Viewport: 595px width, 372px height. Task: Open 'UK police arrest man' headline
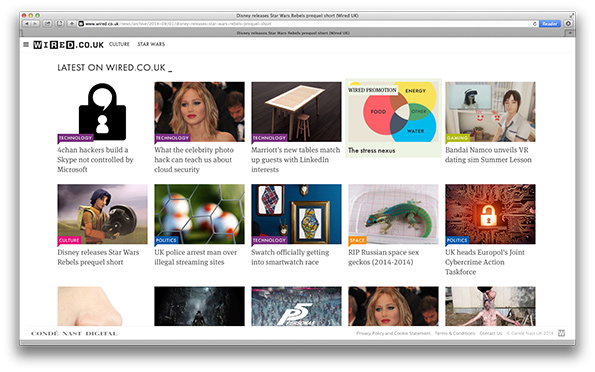(x=195, y=257)
